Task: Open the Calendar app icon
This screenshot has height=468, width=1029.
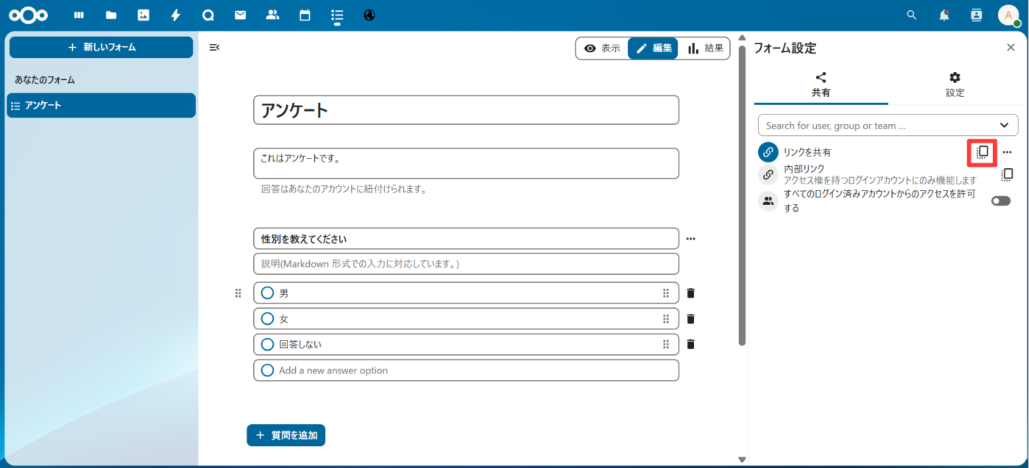Action: [x=304, y=15]
